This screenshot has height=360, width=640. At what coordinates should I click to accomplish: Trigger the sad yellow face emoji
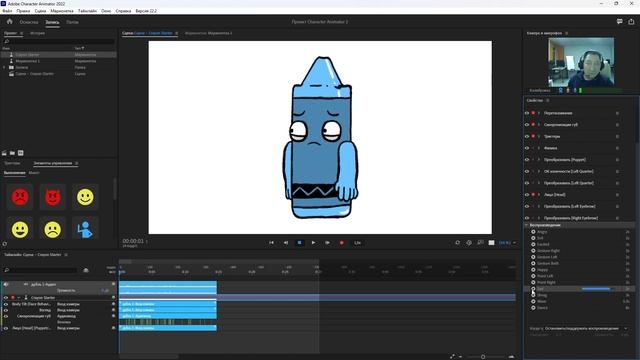pyautogui.click(x=53, y=229)
